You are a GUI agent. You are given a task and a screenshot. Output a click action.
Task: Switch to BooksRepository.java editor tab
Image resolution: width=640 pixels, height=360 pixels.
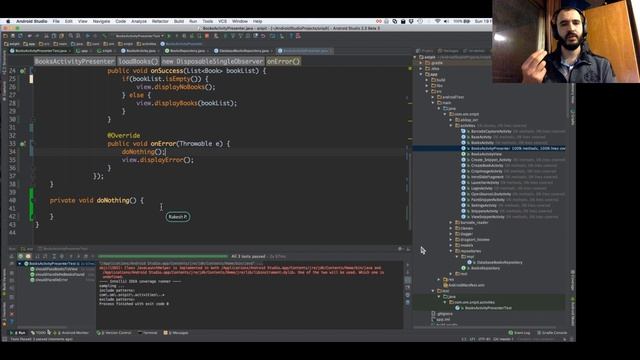188,51
